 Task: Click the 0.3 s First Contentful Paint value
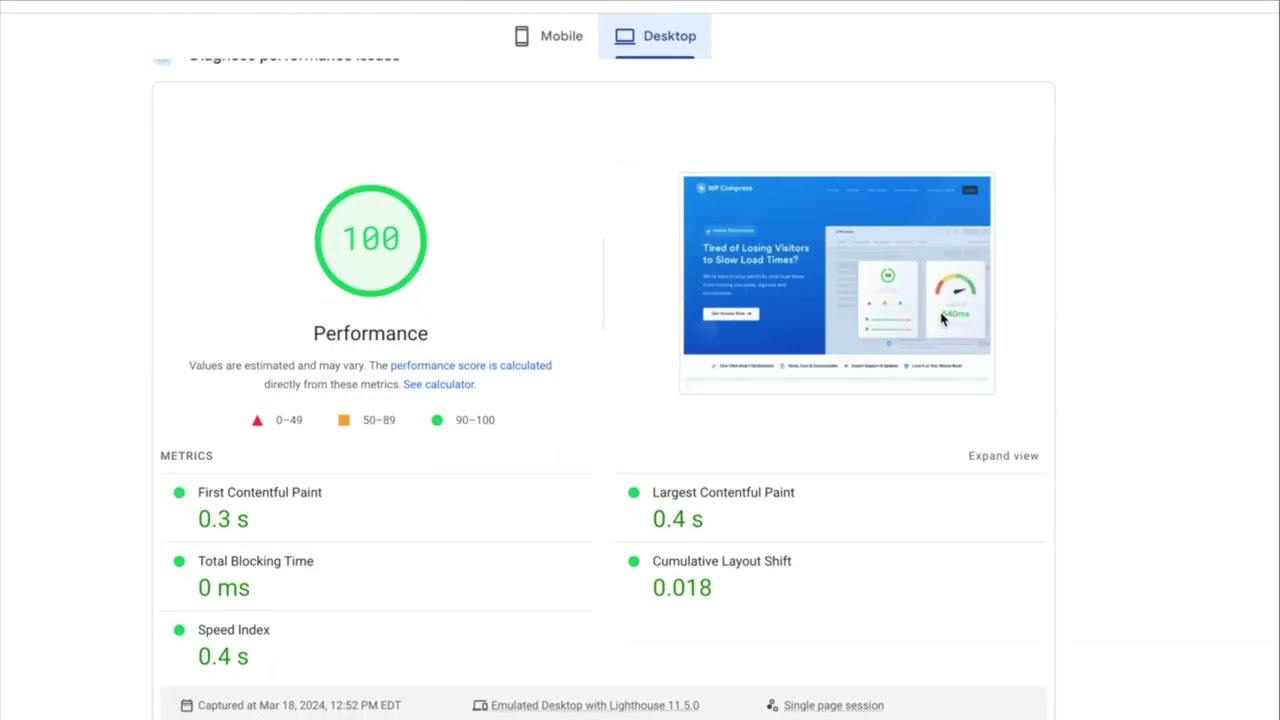click(223, 519)
